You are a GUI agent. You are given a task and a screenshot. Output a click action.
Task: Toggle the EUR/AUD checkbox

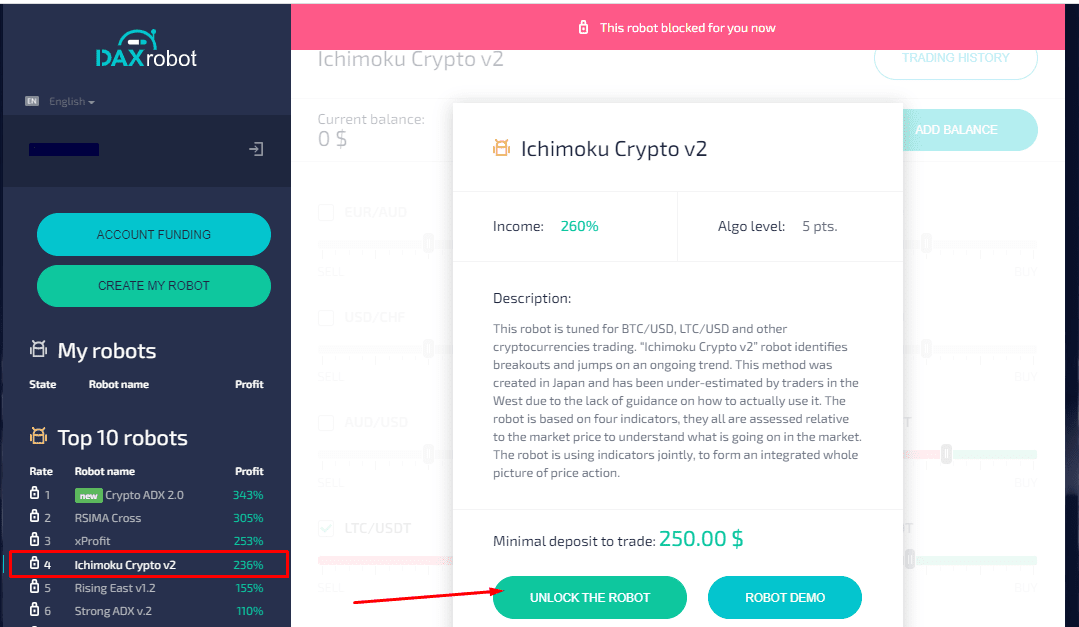click(x=326, y=212)
